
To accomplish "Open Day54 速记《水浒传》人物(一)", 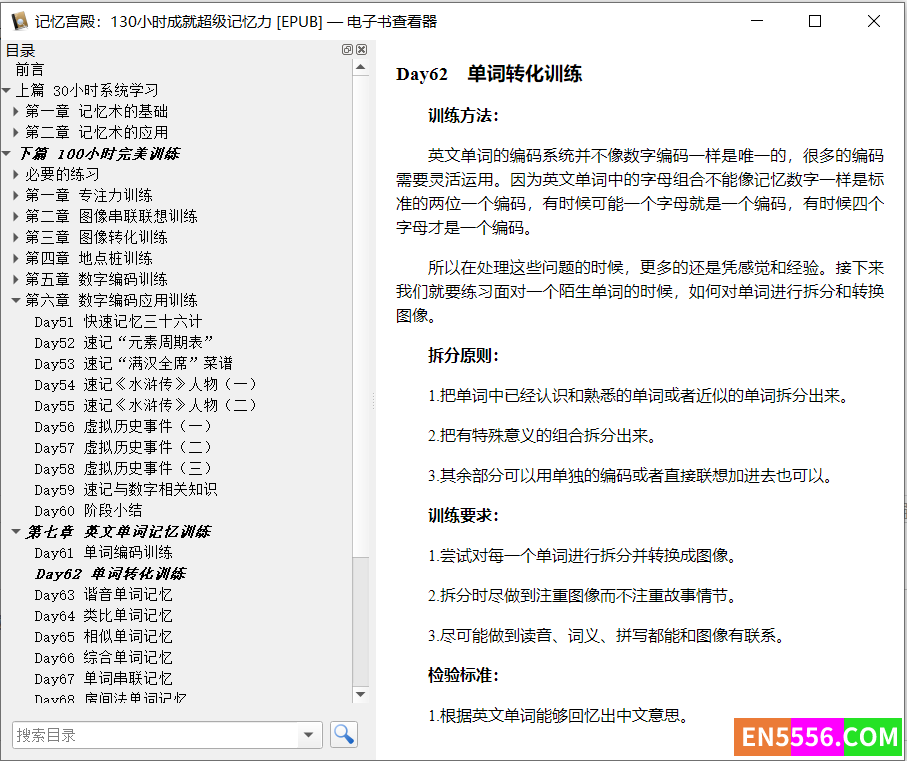I will click(x=145, y=384).
